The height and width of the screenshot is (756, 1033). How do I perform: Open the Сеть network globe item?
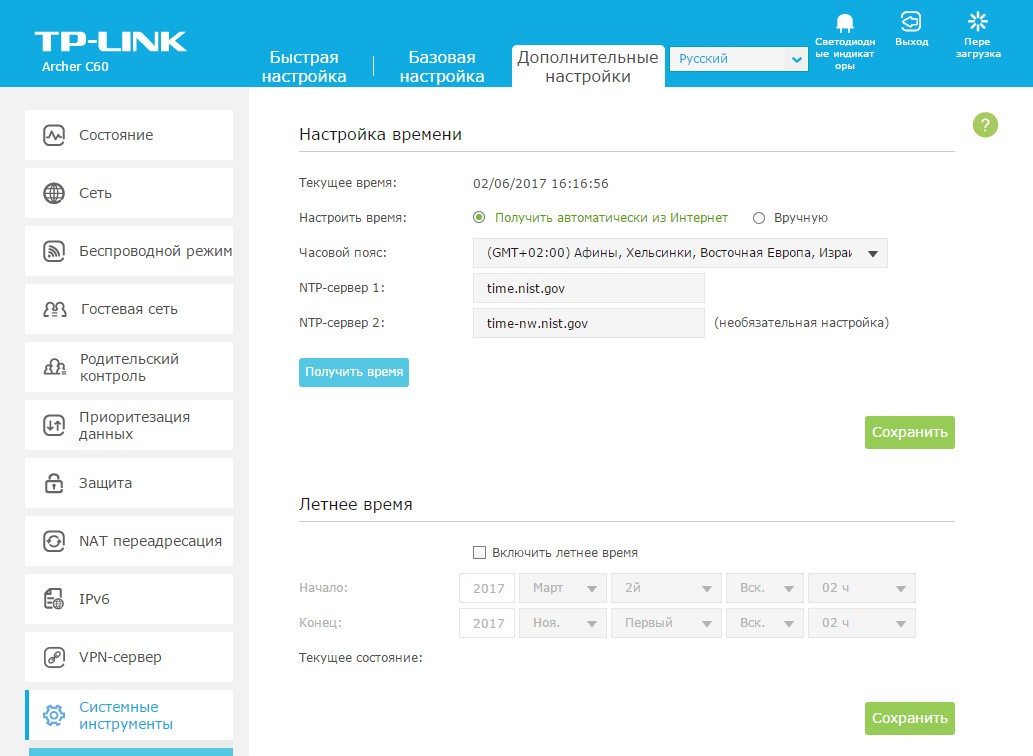pos(129,193)
